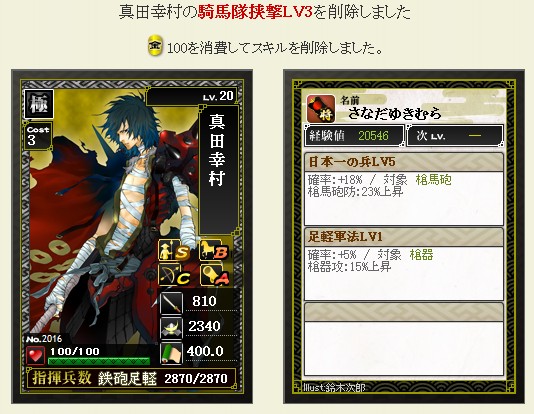Screen dimensions: 534x414
Task: Click the red heart HP icon
Action: click(x=36, y=356)
